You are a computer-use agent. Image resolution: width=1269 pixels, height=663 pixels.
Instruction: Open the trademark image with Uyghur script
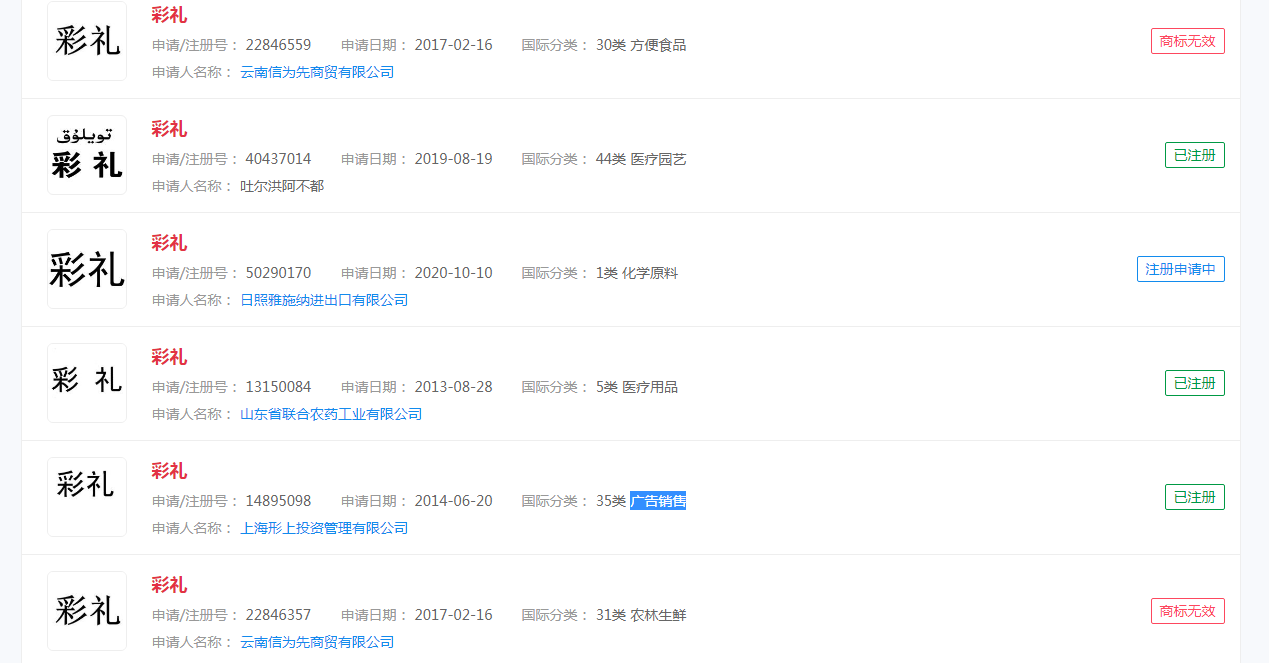click(x=87, y=155)
